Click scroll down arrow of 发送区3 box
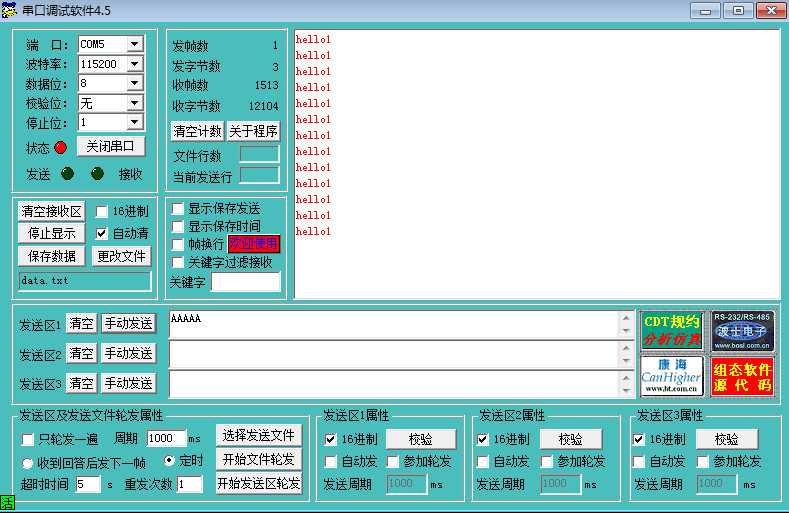 point(626,390)
